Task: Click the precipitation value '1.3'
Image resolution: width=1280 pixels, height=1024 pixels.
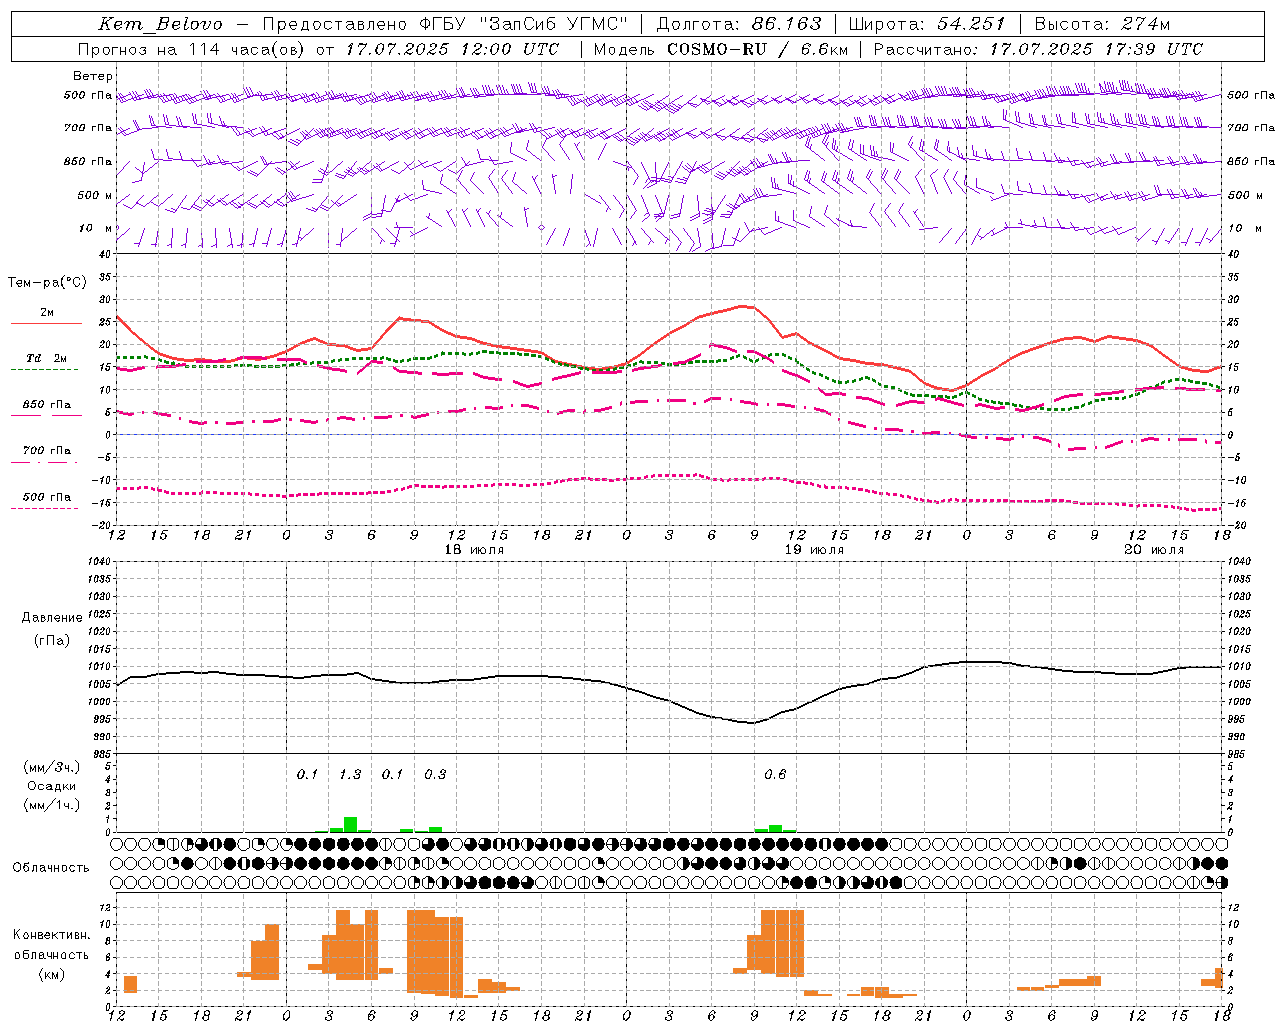Action: pos(350,775)
